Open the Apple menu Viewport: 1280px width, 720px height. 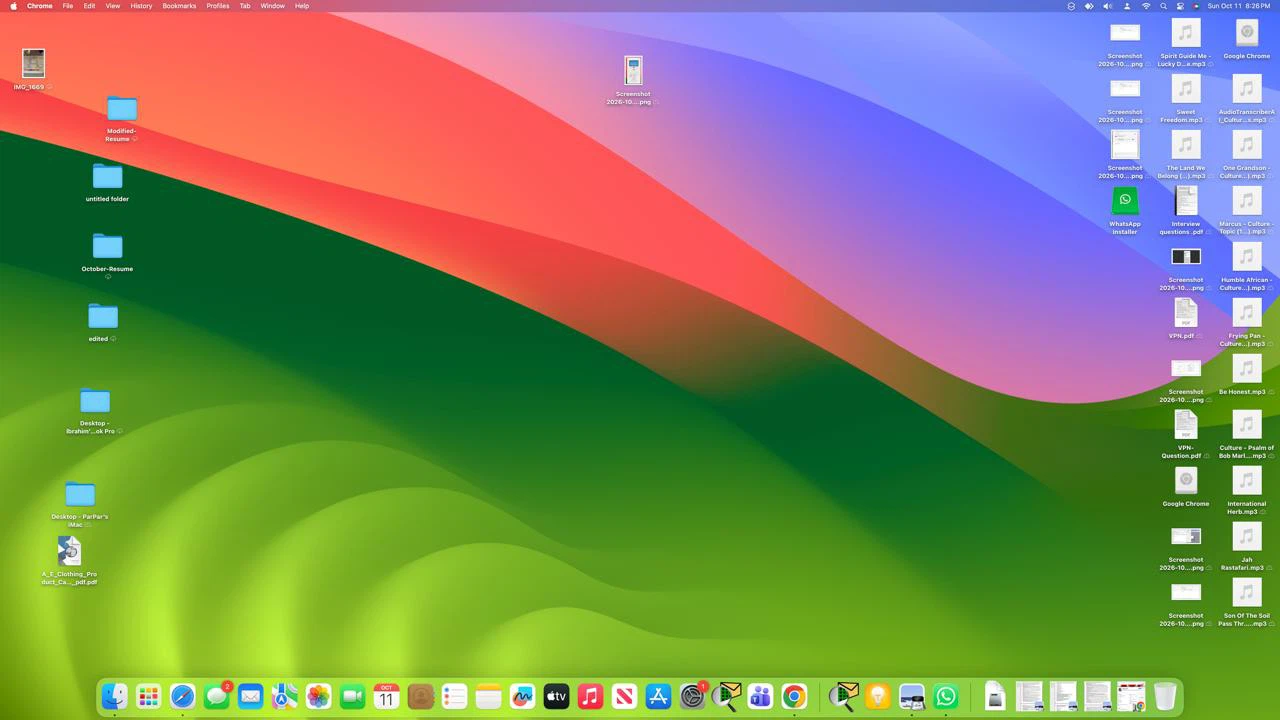point(14,6)
